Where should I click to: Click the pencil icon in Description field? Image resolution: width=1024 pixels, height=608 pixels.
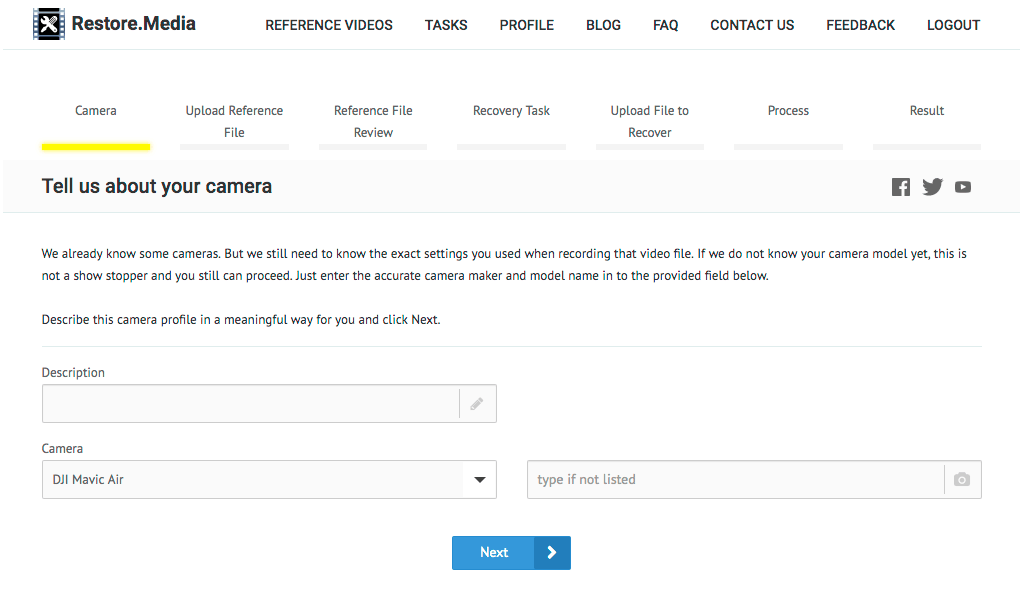(x=477, y=404)
